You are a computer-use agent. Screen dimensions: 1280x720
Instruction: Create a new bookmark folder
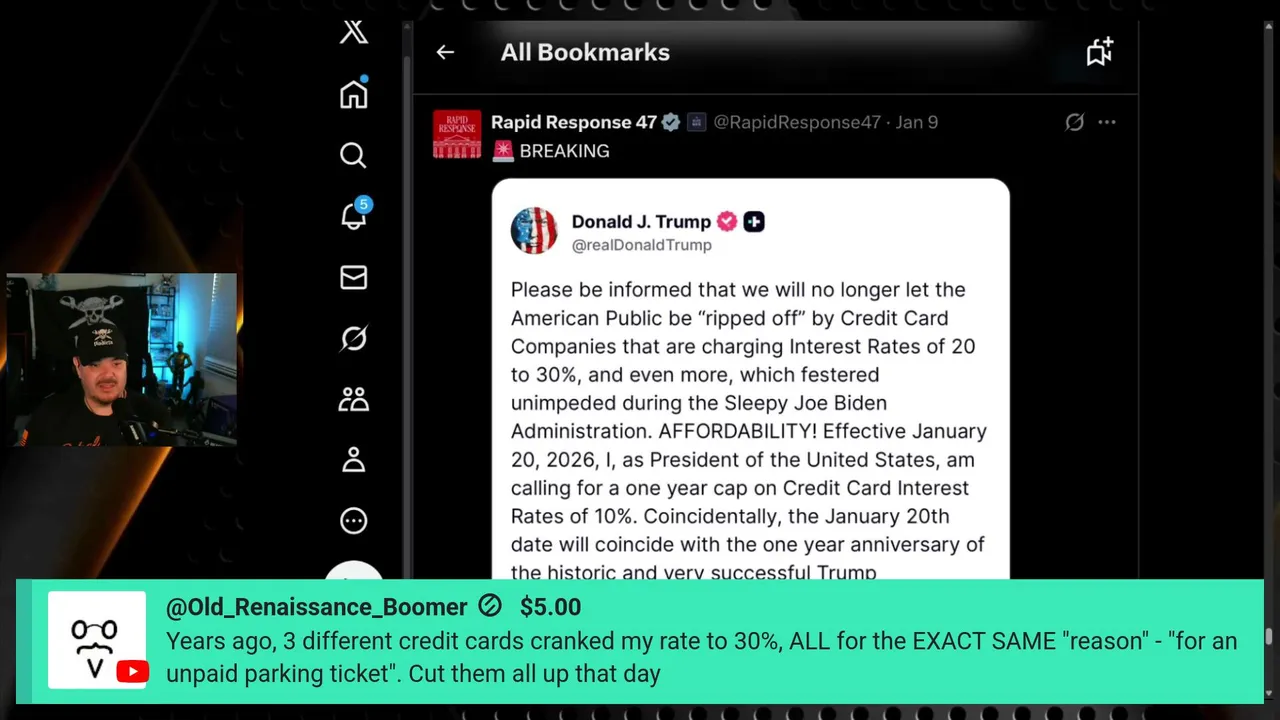click(1099, 52)
